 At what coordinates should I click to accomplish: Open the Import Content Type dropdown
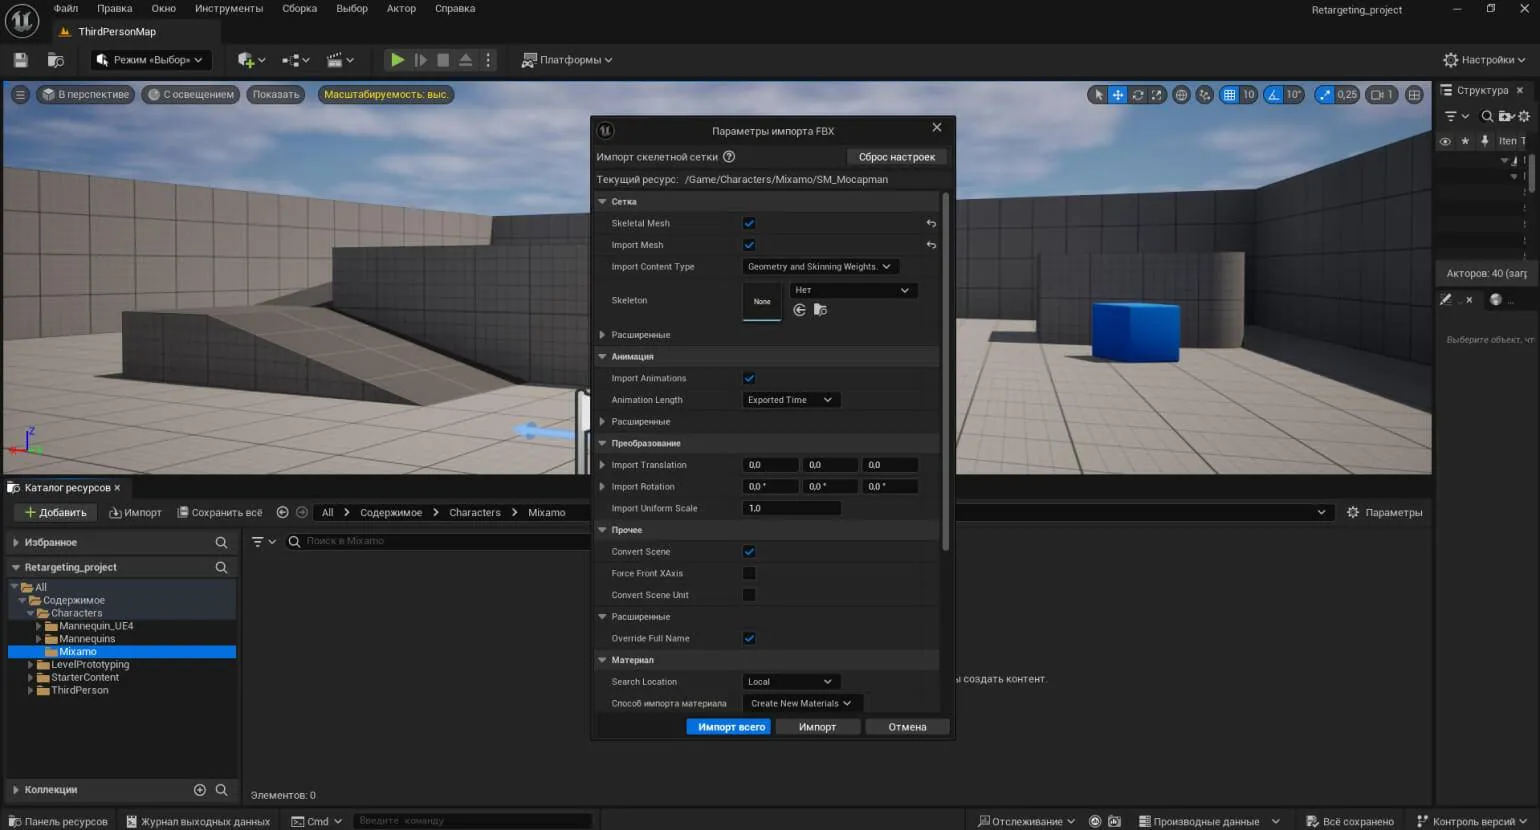point(819,267)
